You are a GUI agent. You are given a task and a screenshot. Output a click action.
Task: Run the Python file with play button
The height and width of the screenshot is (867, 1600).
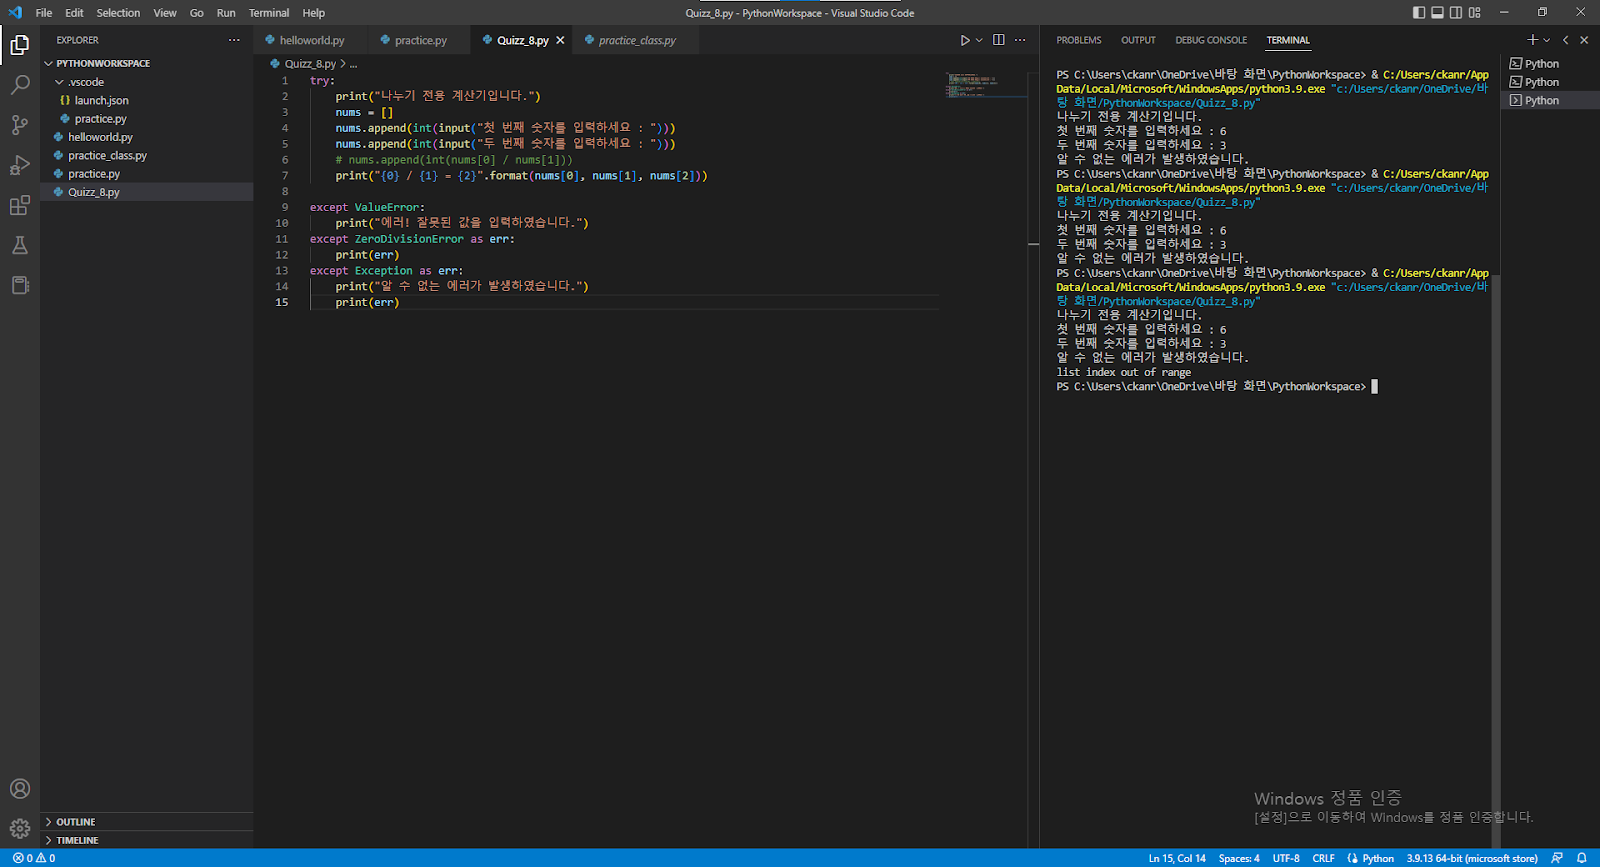pos(965,40)
